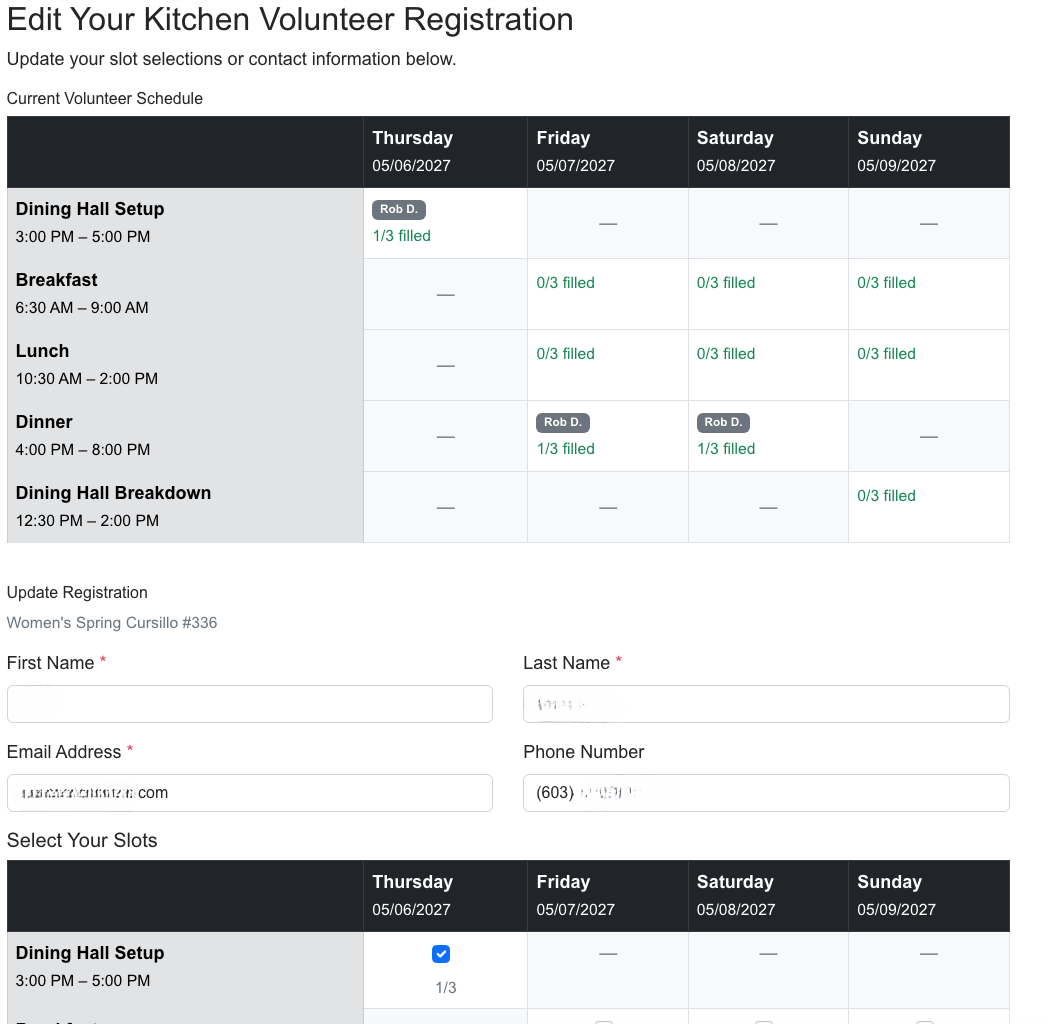
Task: Click Rob D. badge in Friday Dinner
Action: coord(563,422)
